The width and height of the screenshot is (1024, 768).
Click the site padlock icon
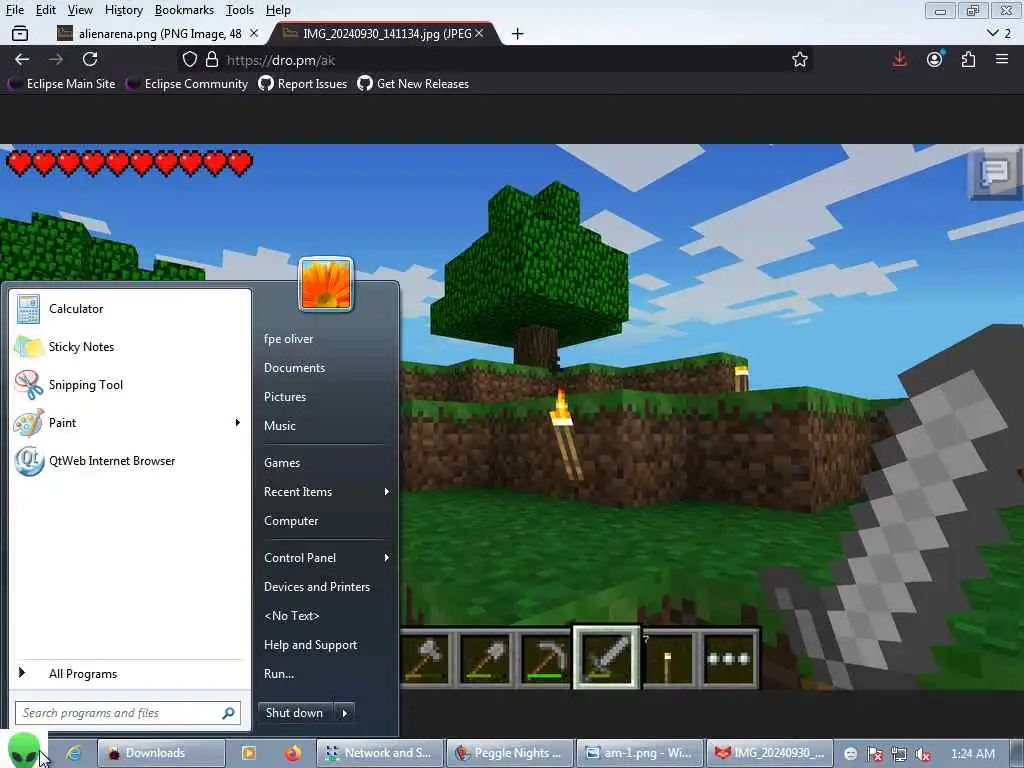click(212, 59)
